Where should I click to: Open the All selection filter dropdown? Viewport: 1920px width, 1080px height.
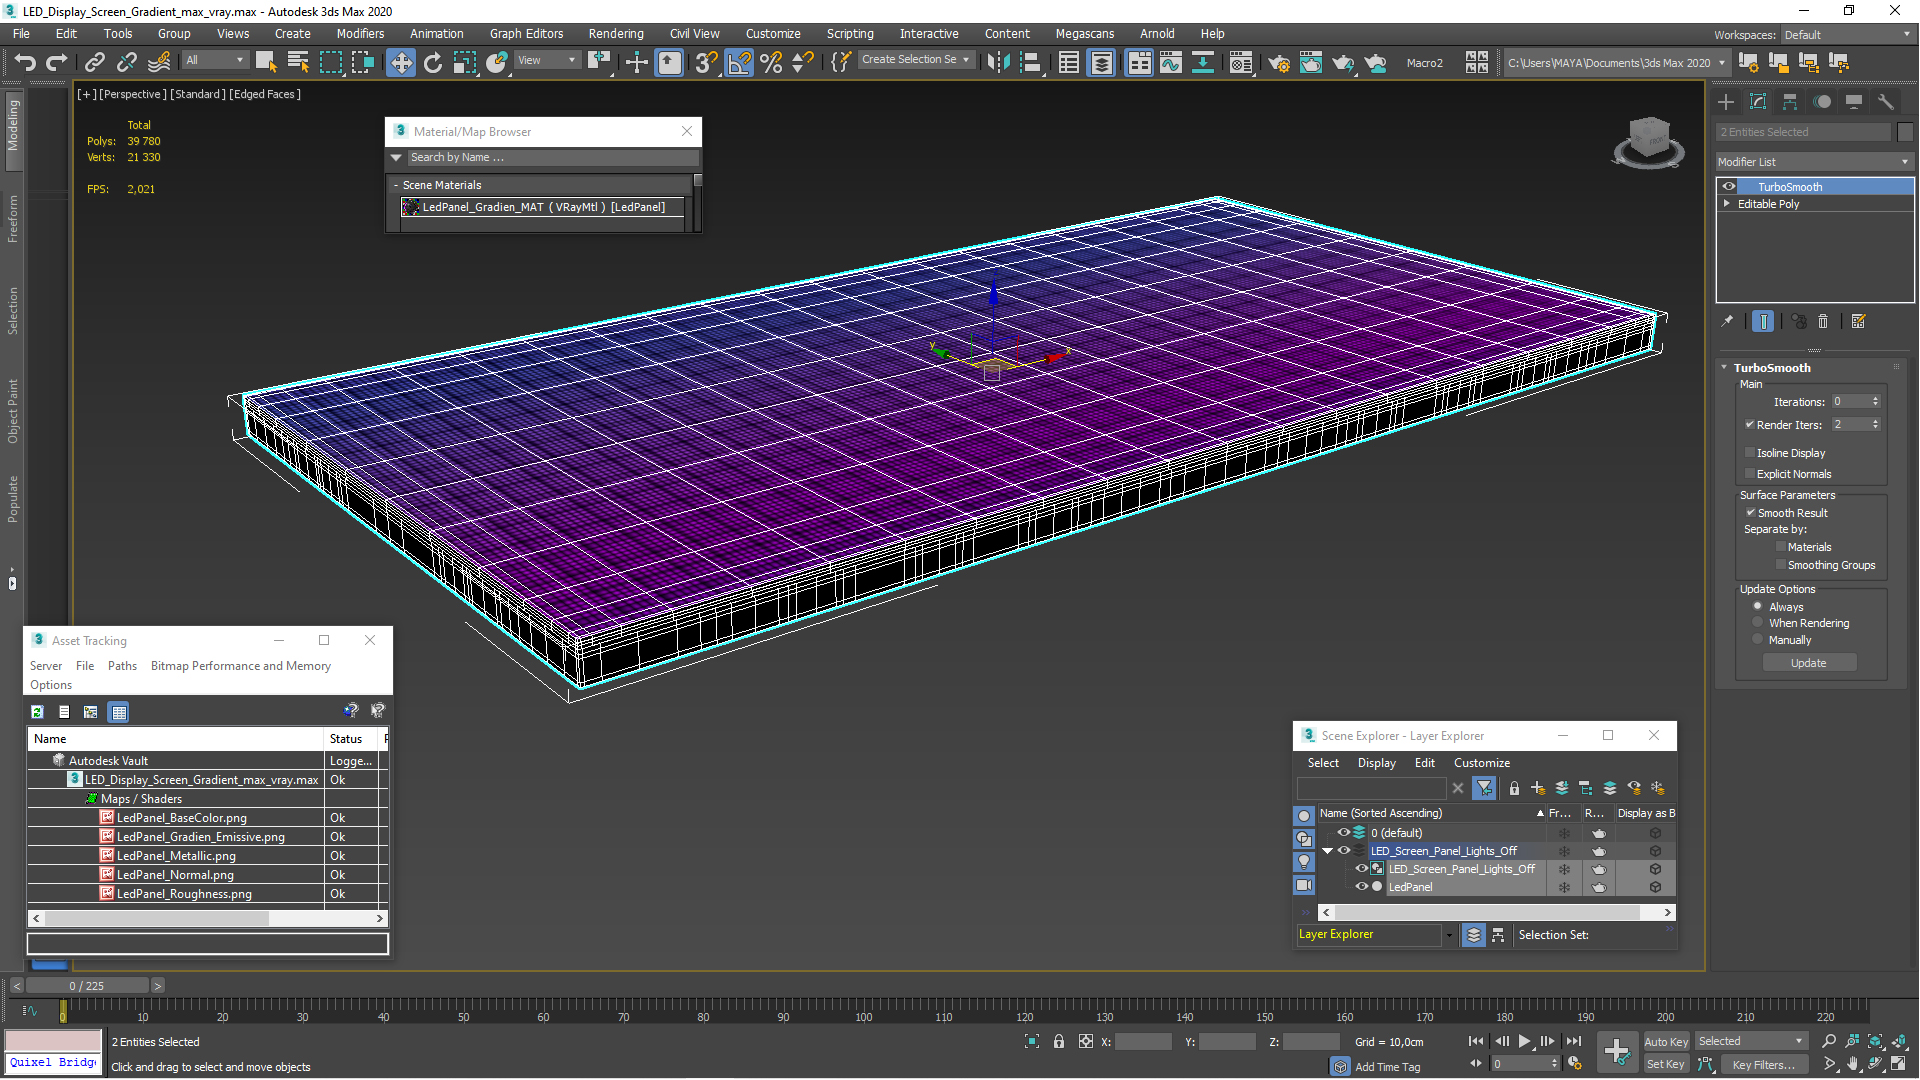215,60
